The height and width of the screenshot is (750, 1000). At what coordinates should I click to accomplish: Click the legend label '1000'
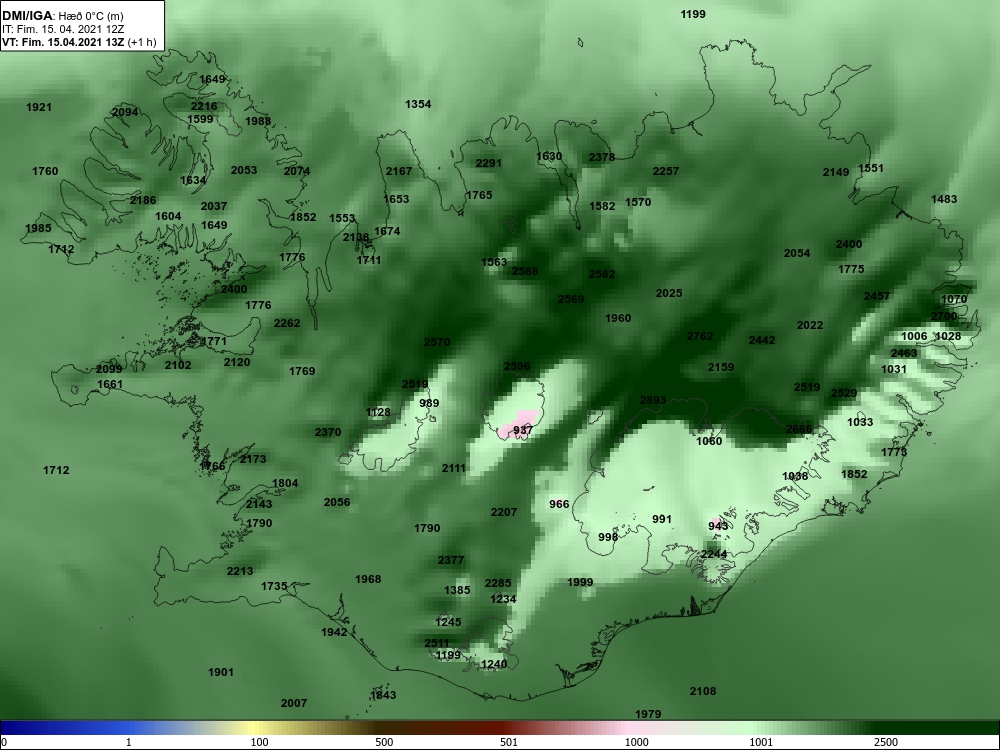[636, 742]
